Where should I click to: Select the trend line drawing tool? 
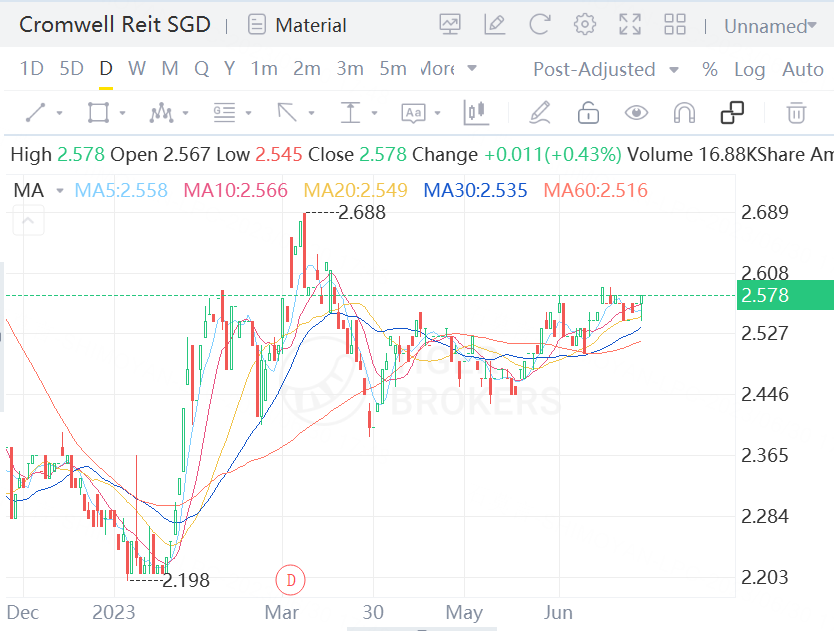click(37, 113)
